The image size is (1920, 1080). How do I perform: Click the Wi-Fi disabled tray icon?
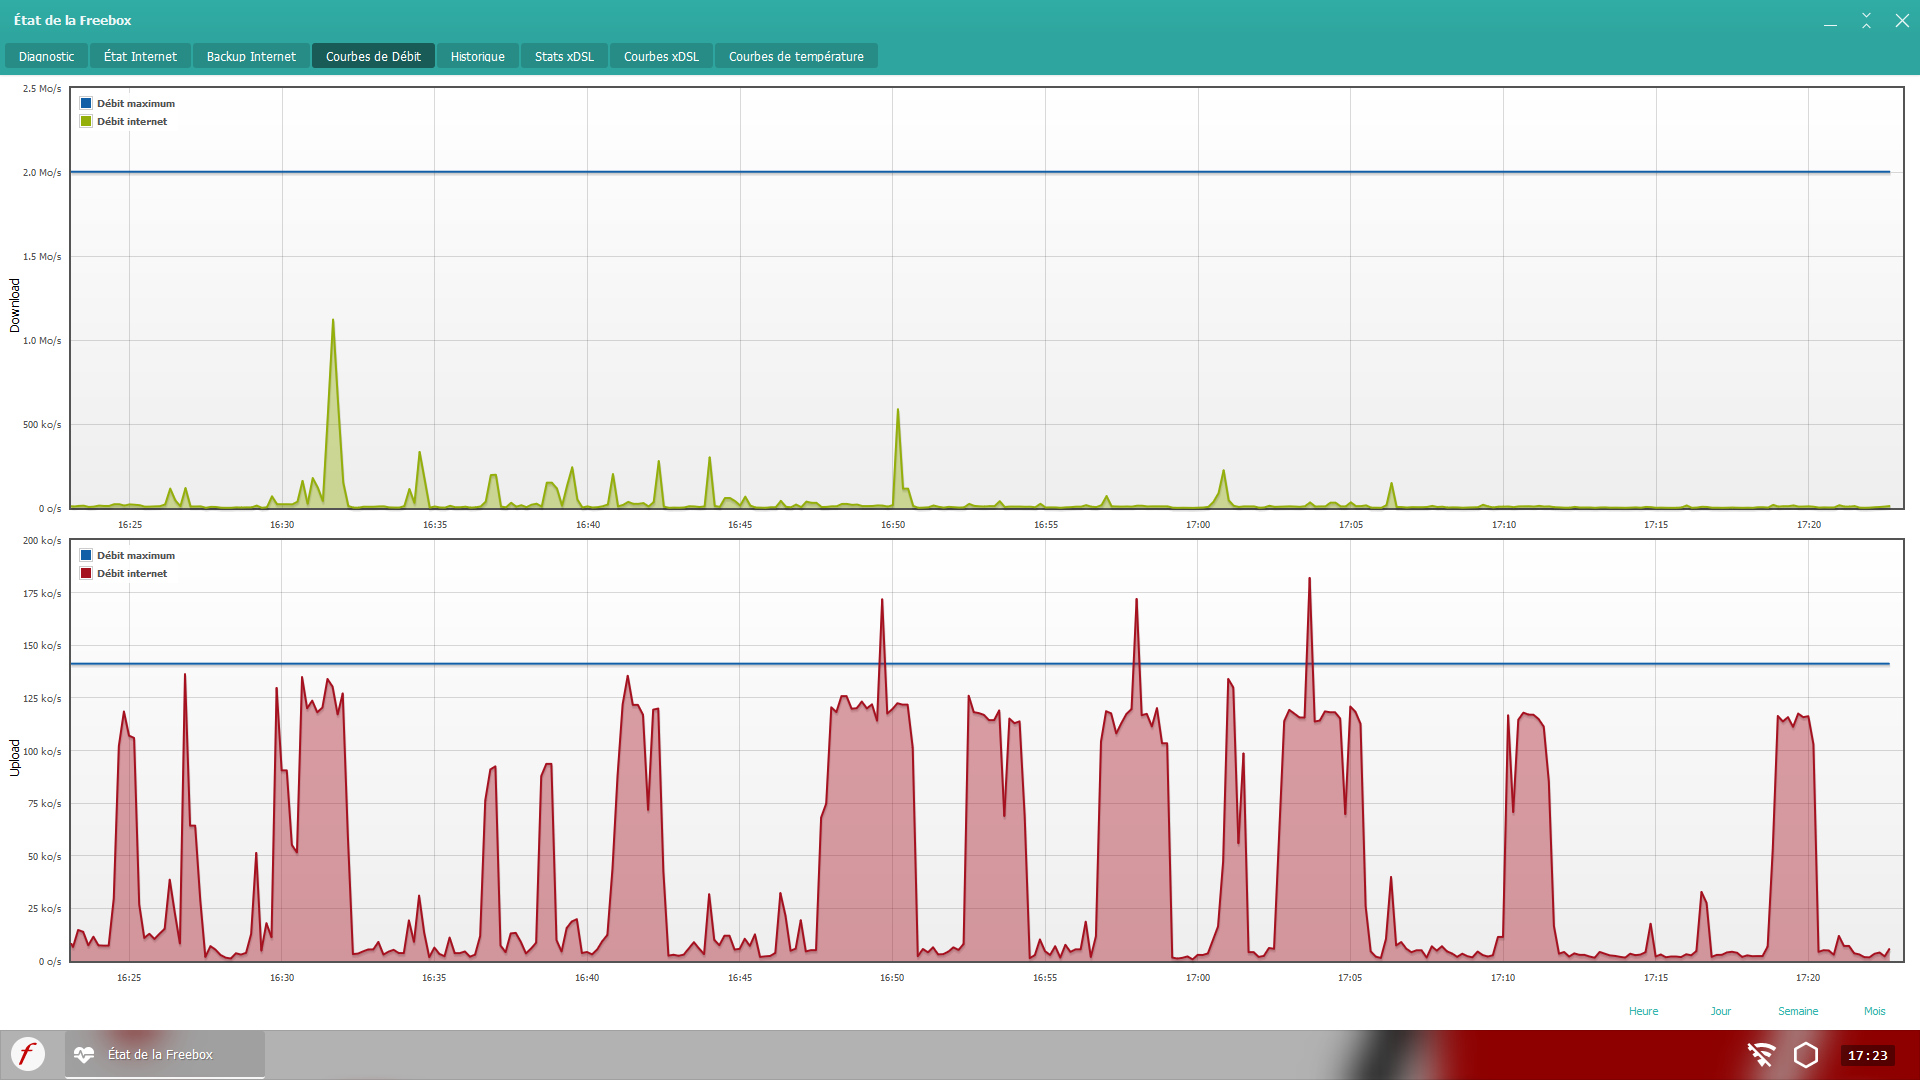tap(1761, 1055)
